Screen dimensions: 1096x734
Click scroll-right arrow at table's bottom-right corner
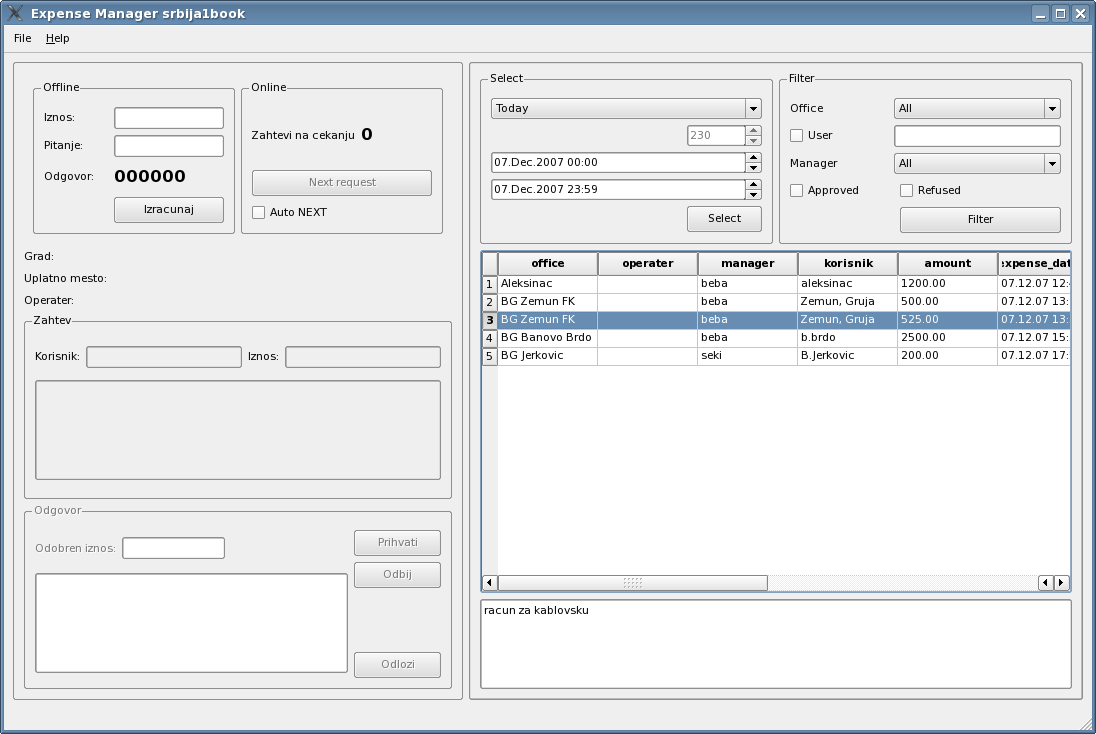click(x=1061, y=583)
